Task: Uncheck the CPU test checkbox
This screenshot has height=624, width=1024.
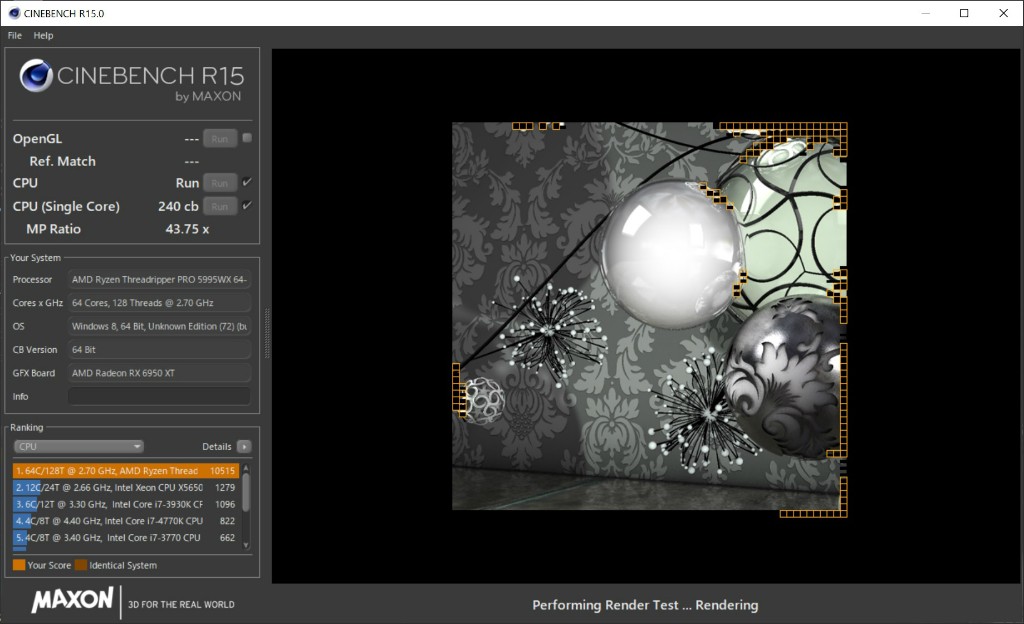Action: pyautogui.click(x=247, y=182)
